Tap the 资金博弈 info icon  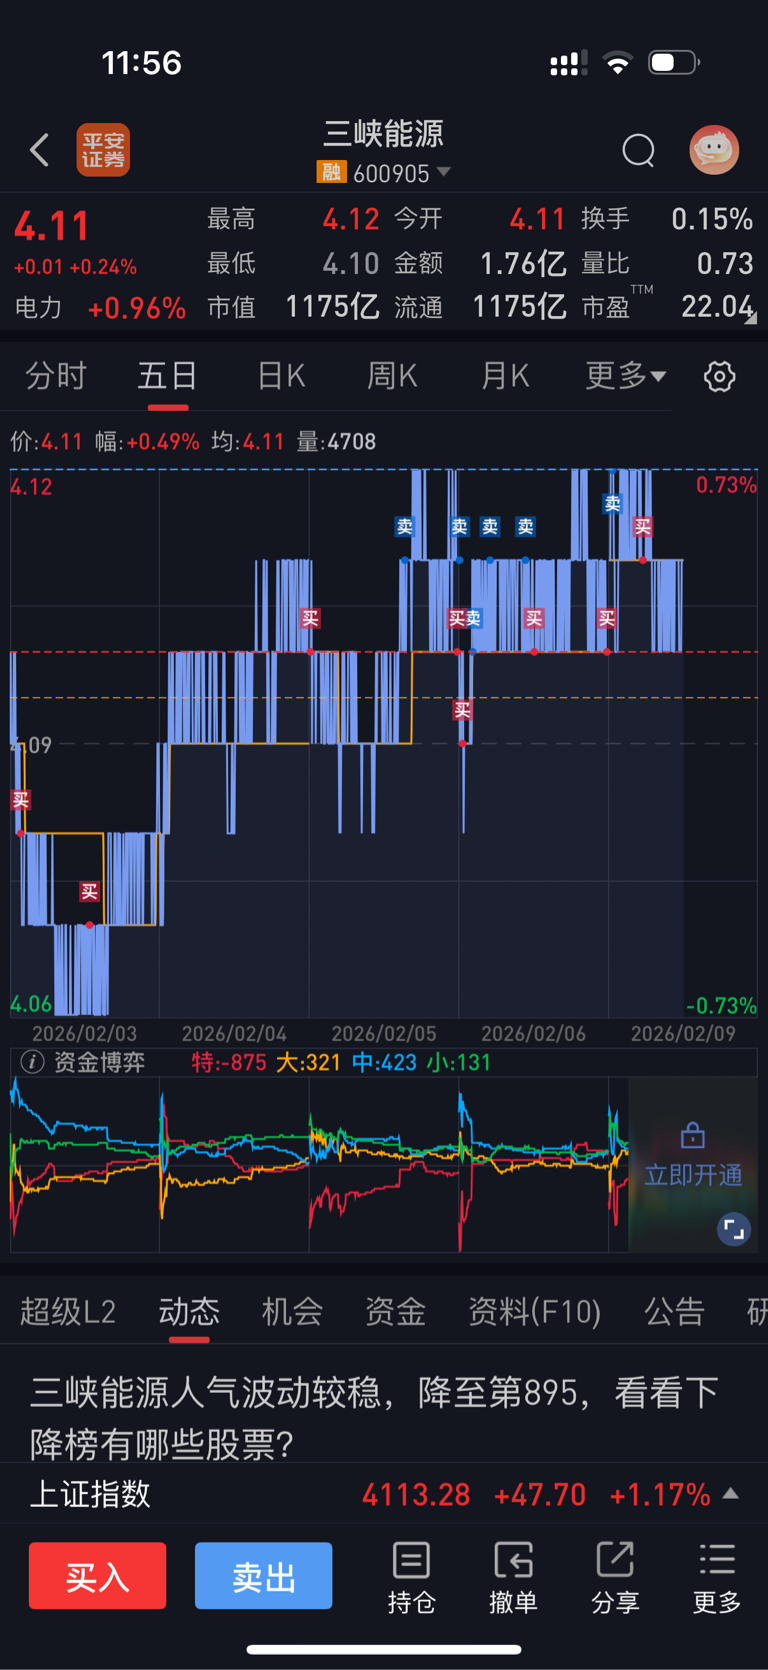[32, 1062]
